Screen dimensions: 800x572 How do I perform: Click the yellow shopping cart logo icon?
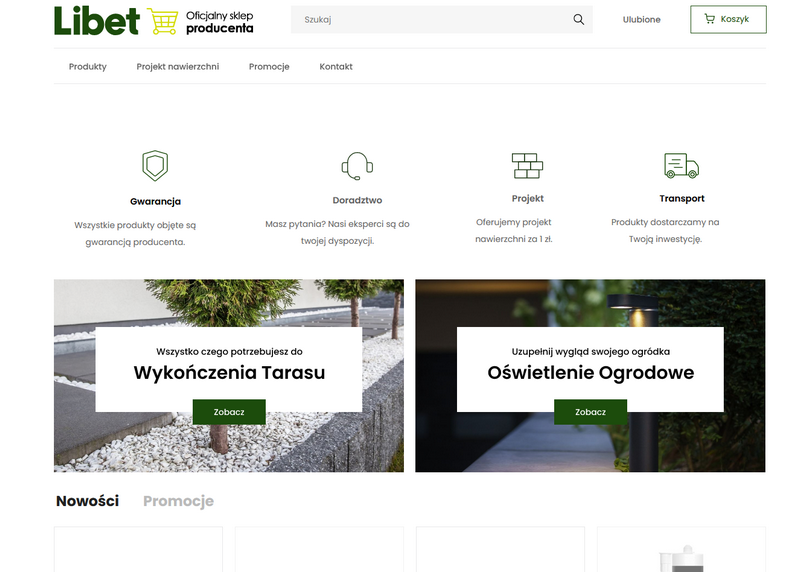coord(163,21)
